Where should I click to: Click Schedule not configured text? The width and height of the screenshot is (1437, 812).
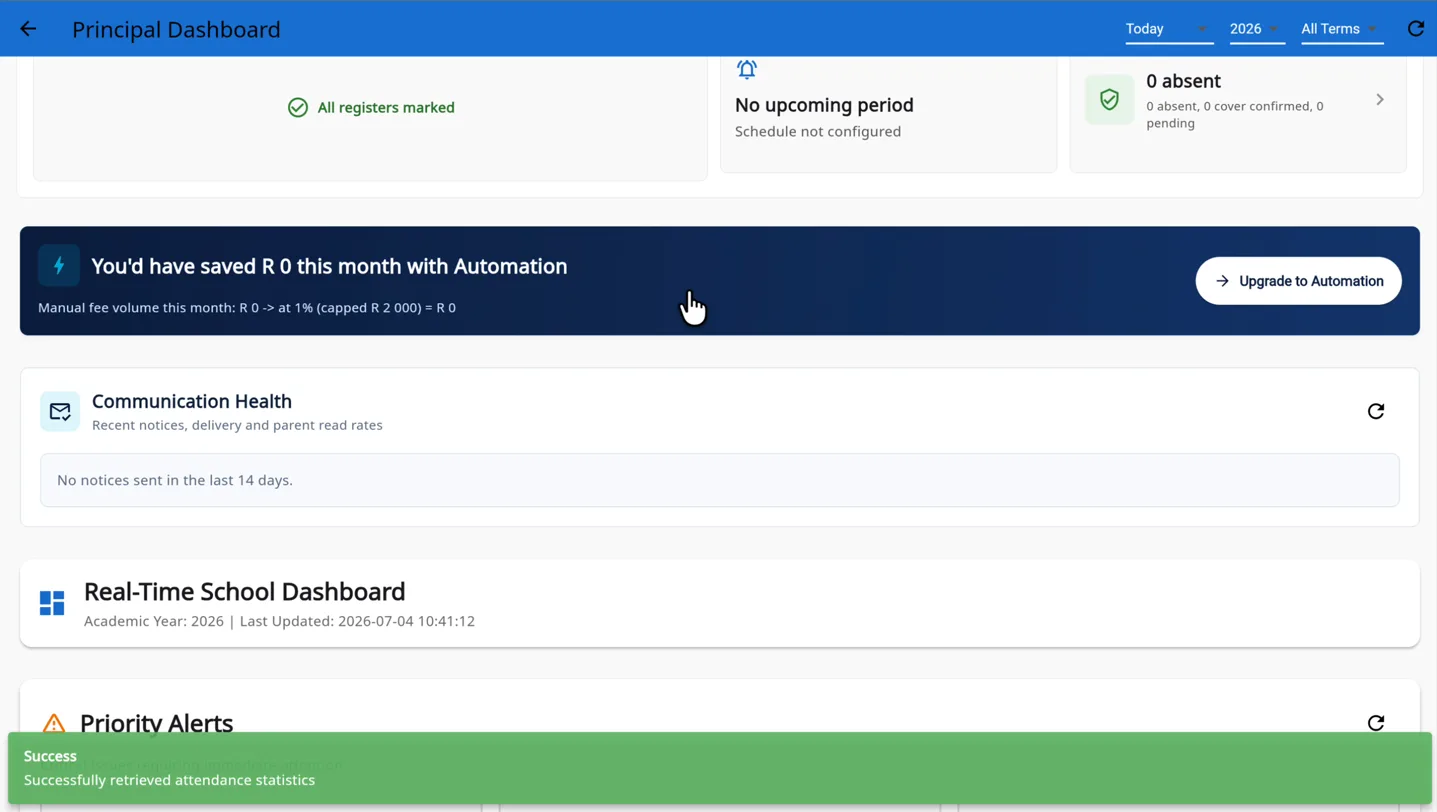tap(818, 131)
